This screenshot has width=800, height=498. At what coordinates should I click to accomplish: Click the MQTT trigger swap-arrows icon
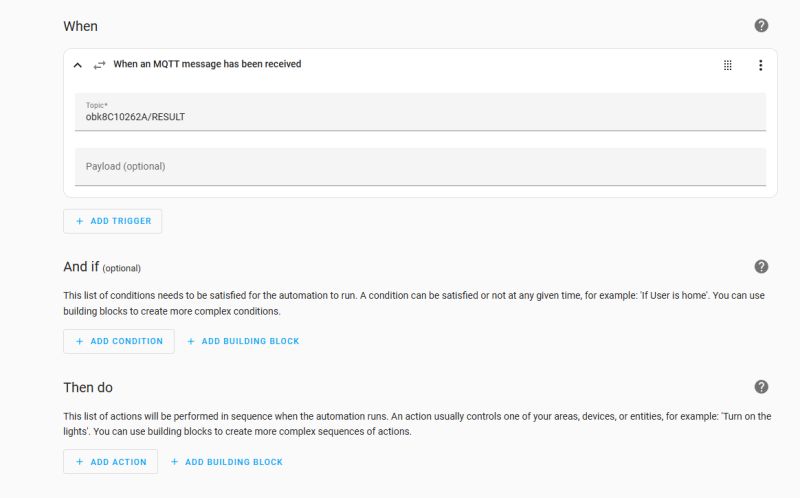coord(99,65)
